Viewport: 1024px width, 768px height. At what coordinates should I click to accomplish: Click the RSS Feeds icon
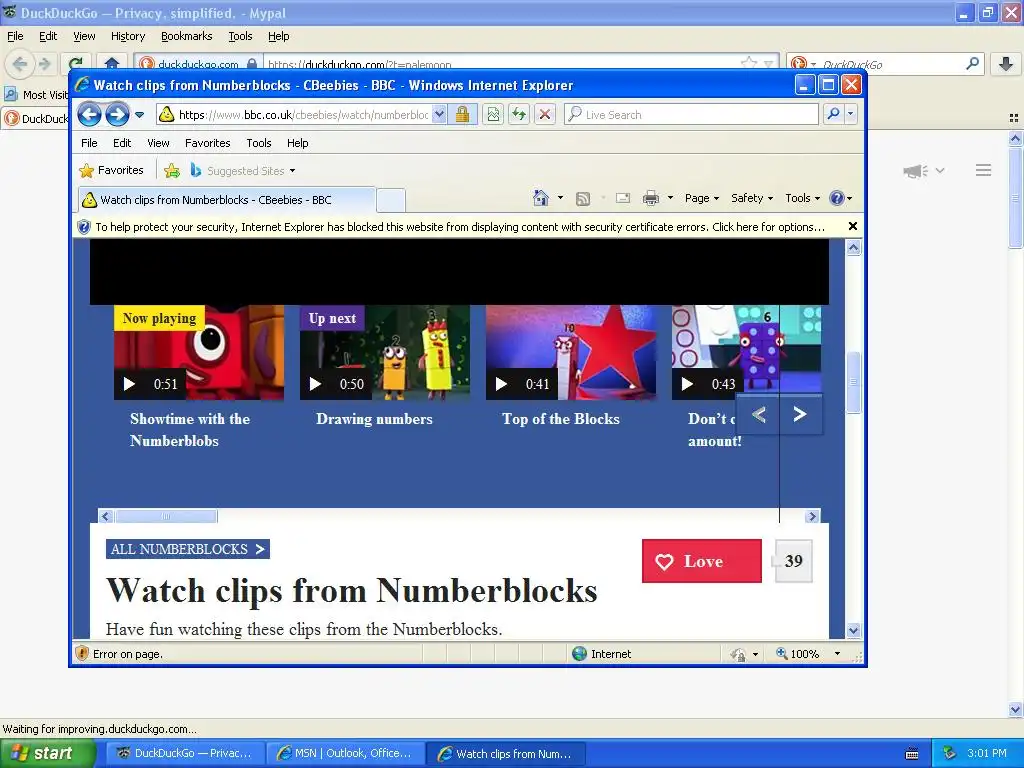coord(583,199)
